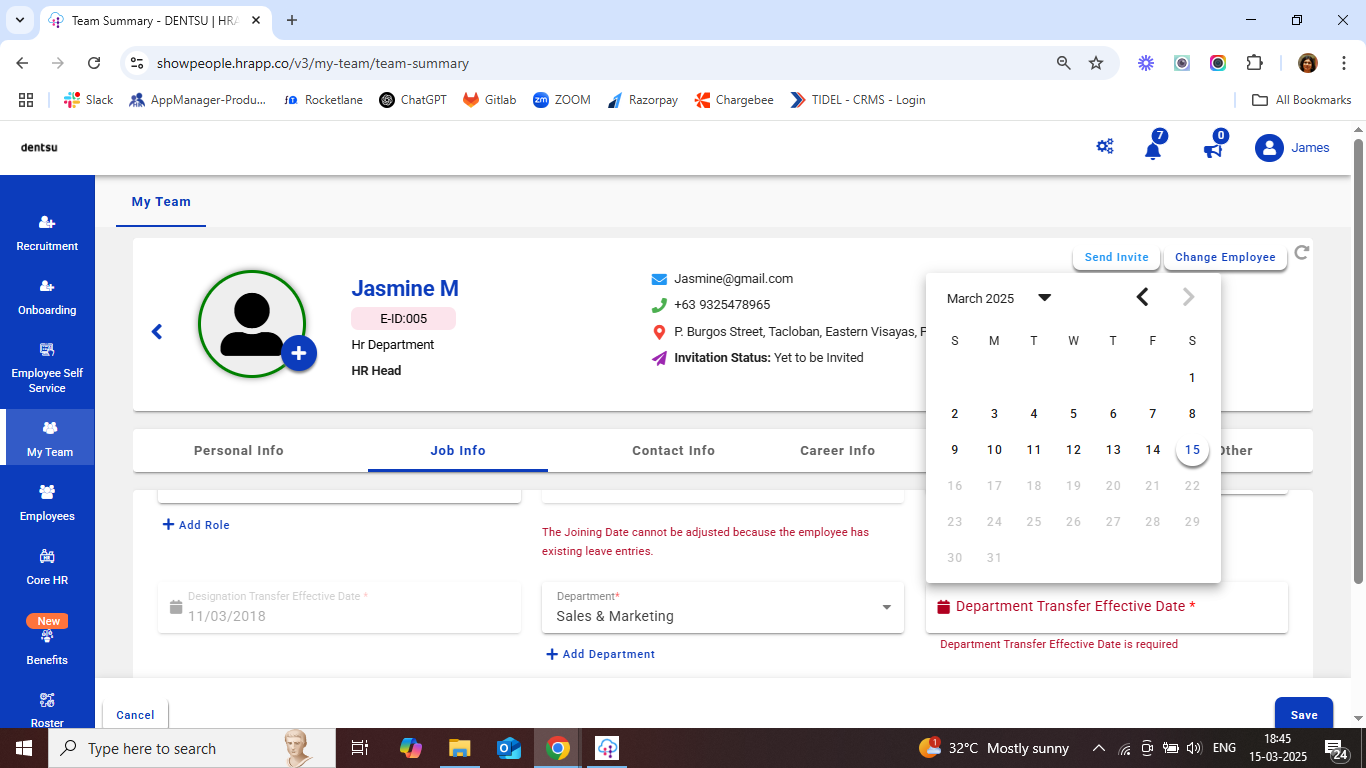Click the Save button

[x=1303, y=714]
